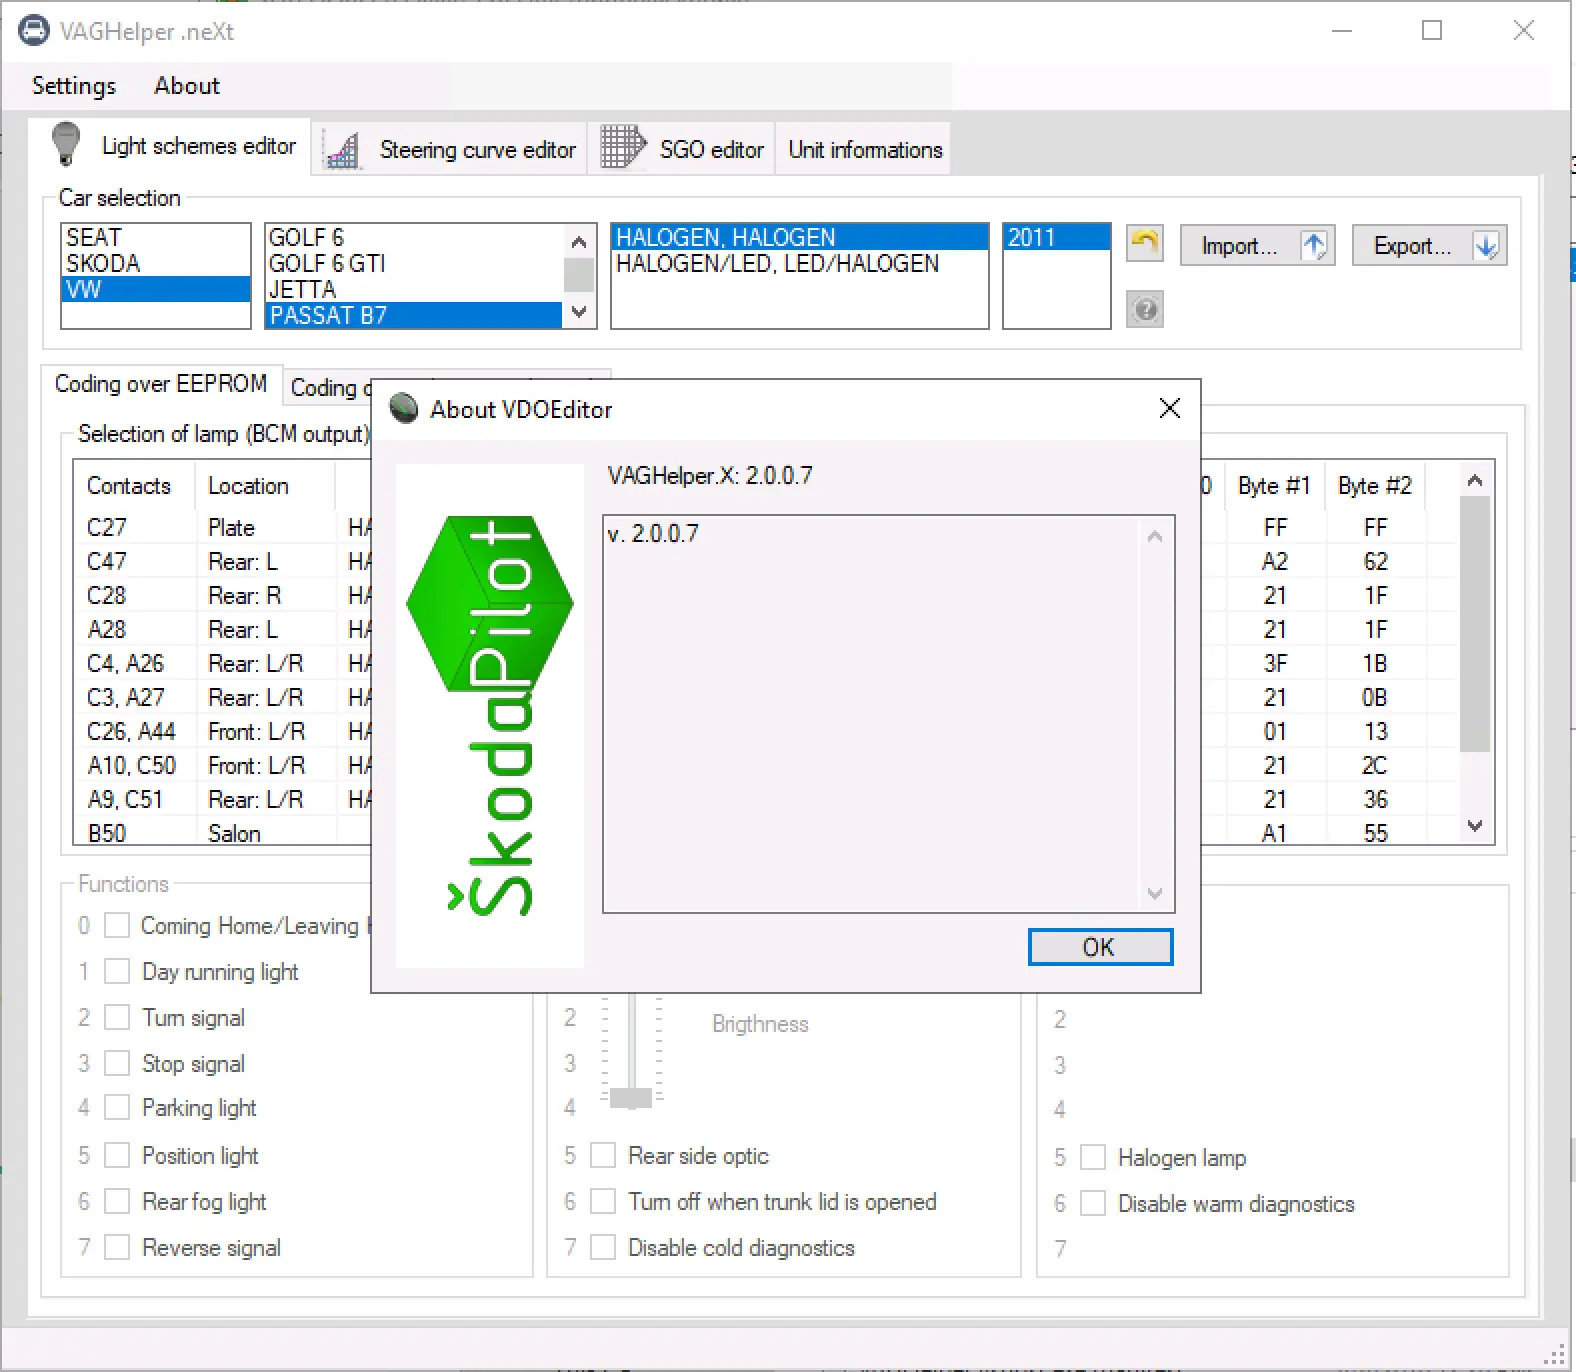Click model list scroll up arrow

pos(578,241)
